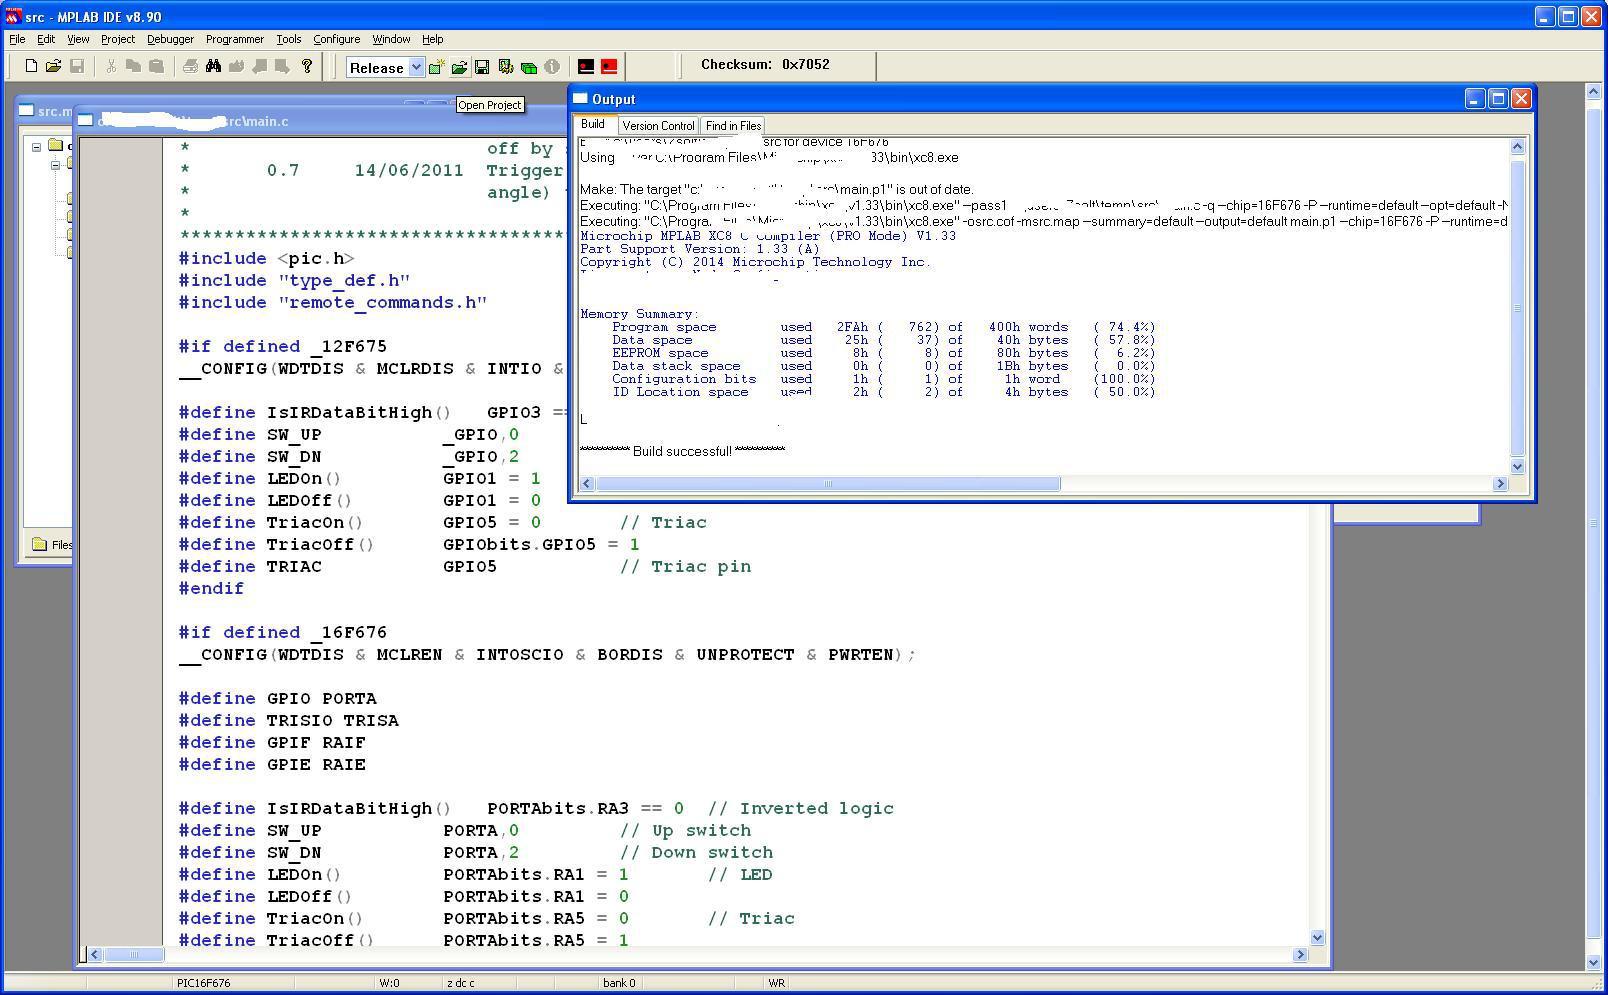Open the File menu

click(x=17, y=39)
